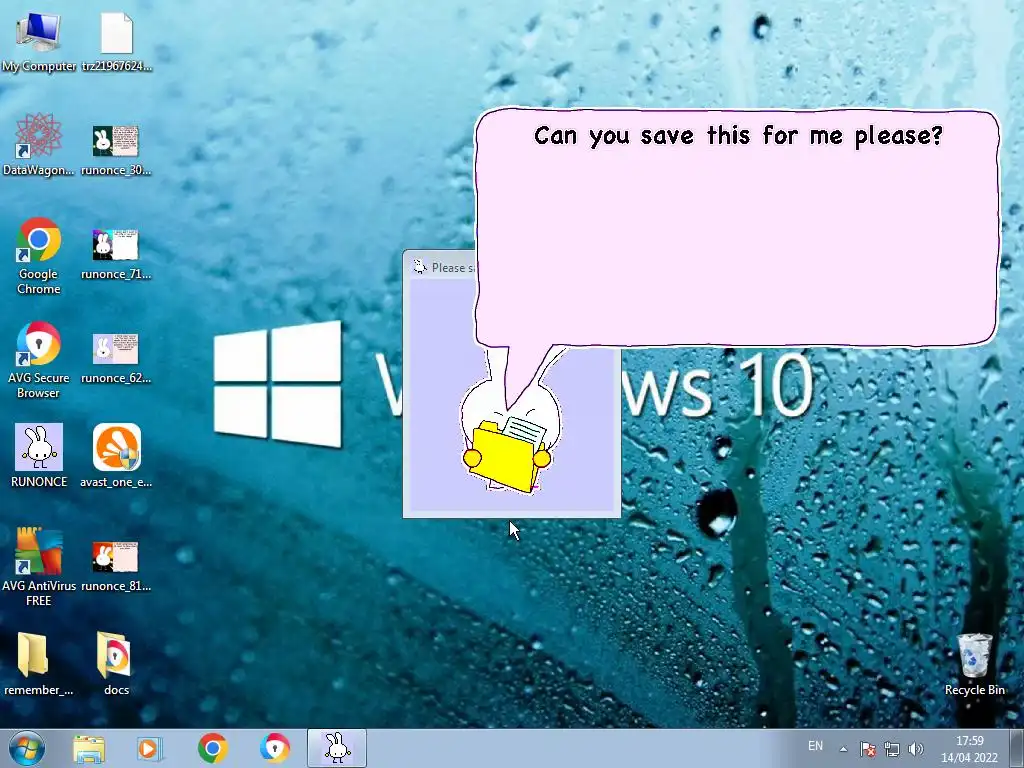The height and width of the screenshot is (768, 1024).
Task: Open the Windows Start menu orb
Action: click(27, 748)
